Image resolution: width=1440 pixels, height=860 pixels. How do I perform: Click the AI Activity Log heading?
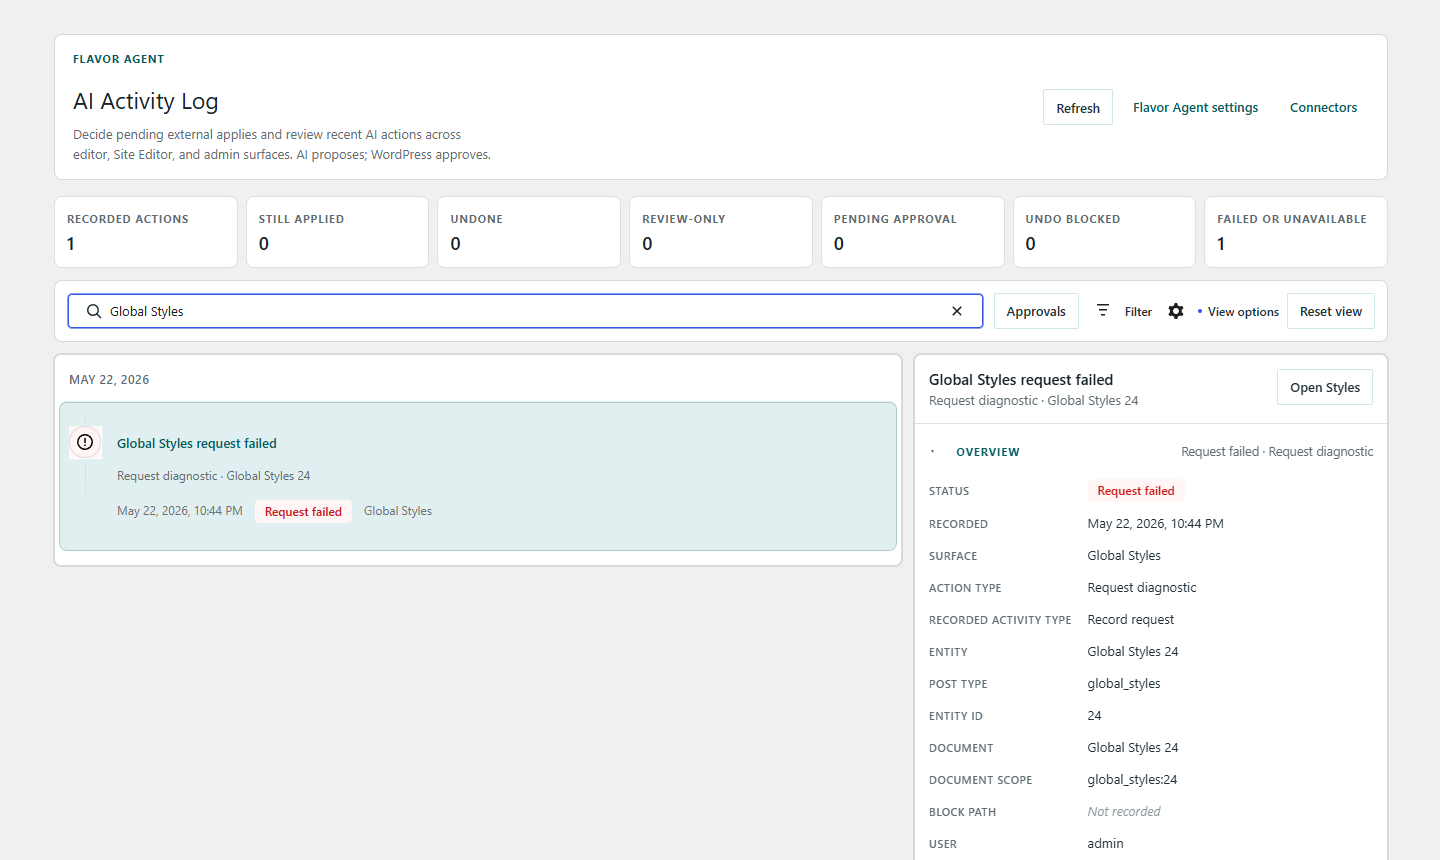click(x=146, y=101)
